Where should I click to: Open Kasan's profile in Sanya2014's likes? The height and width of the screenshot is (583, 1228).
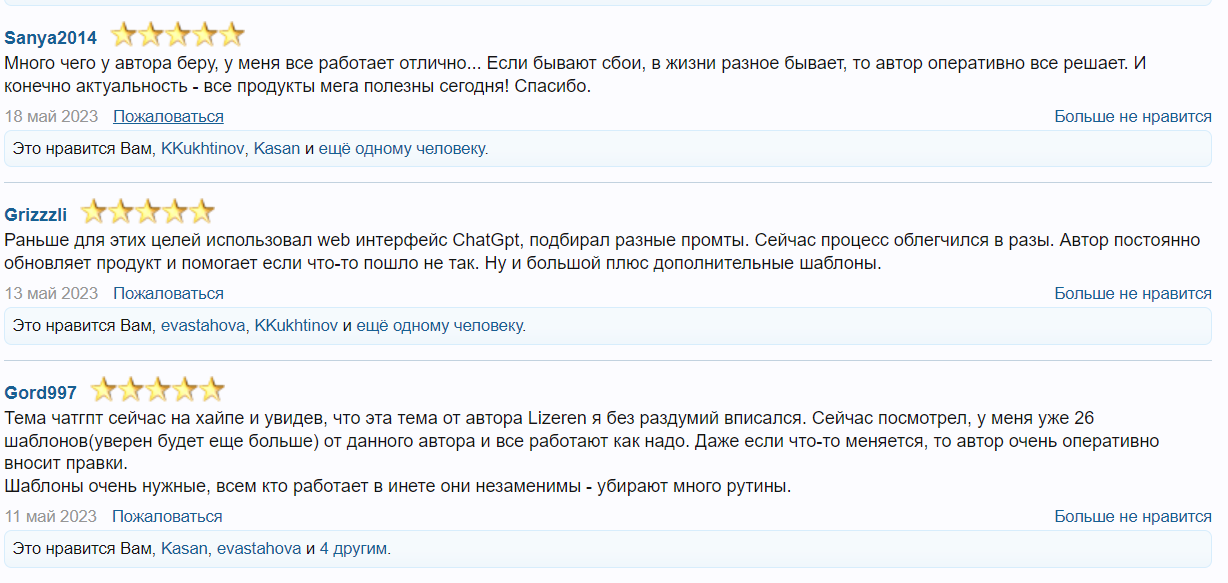[277, 149]
